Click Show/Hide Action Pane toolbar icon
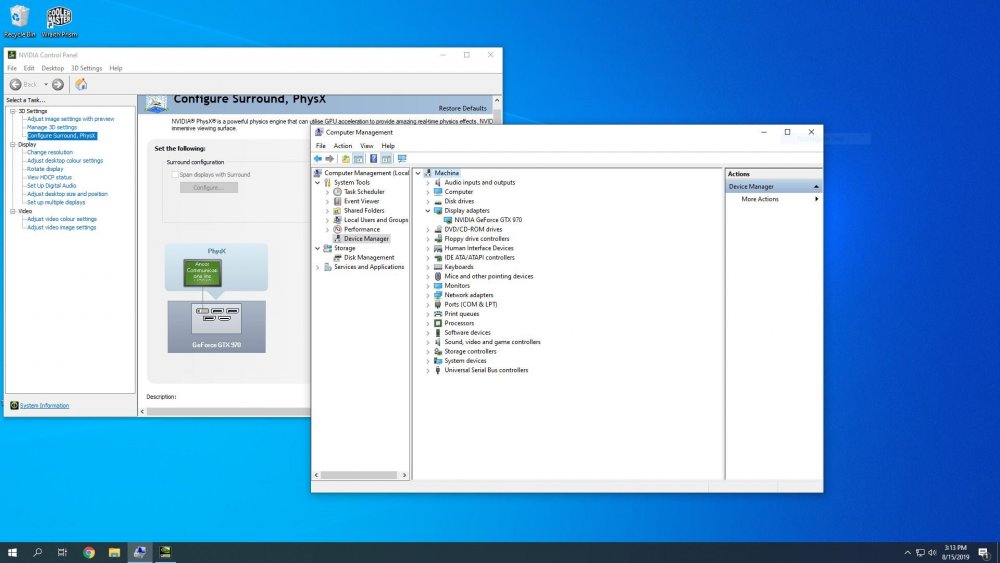1000x563 pixels. (x=386, y=159)
